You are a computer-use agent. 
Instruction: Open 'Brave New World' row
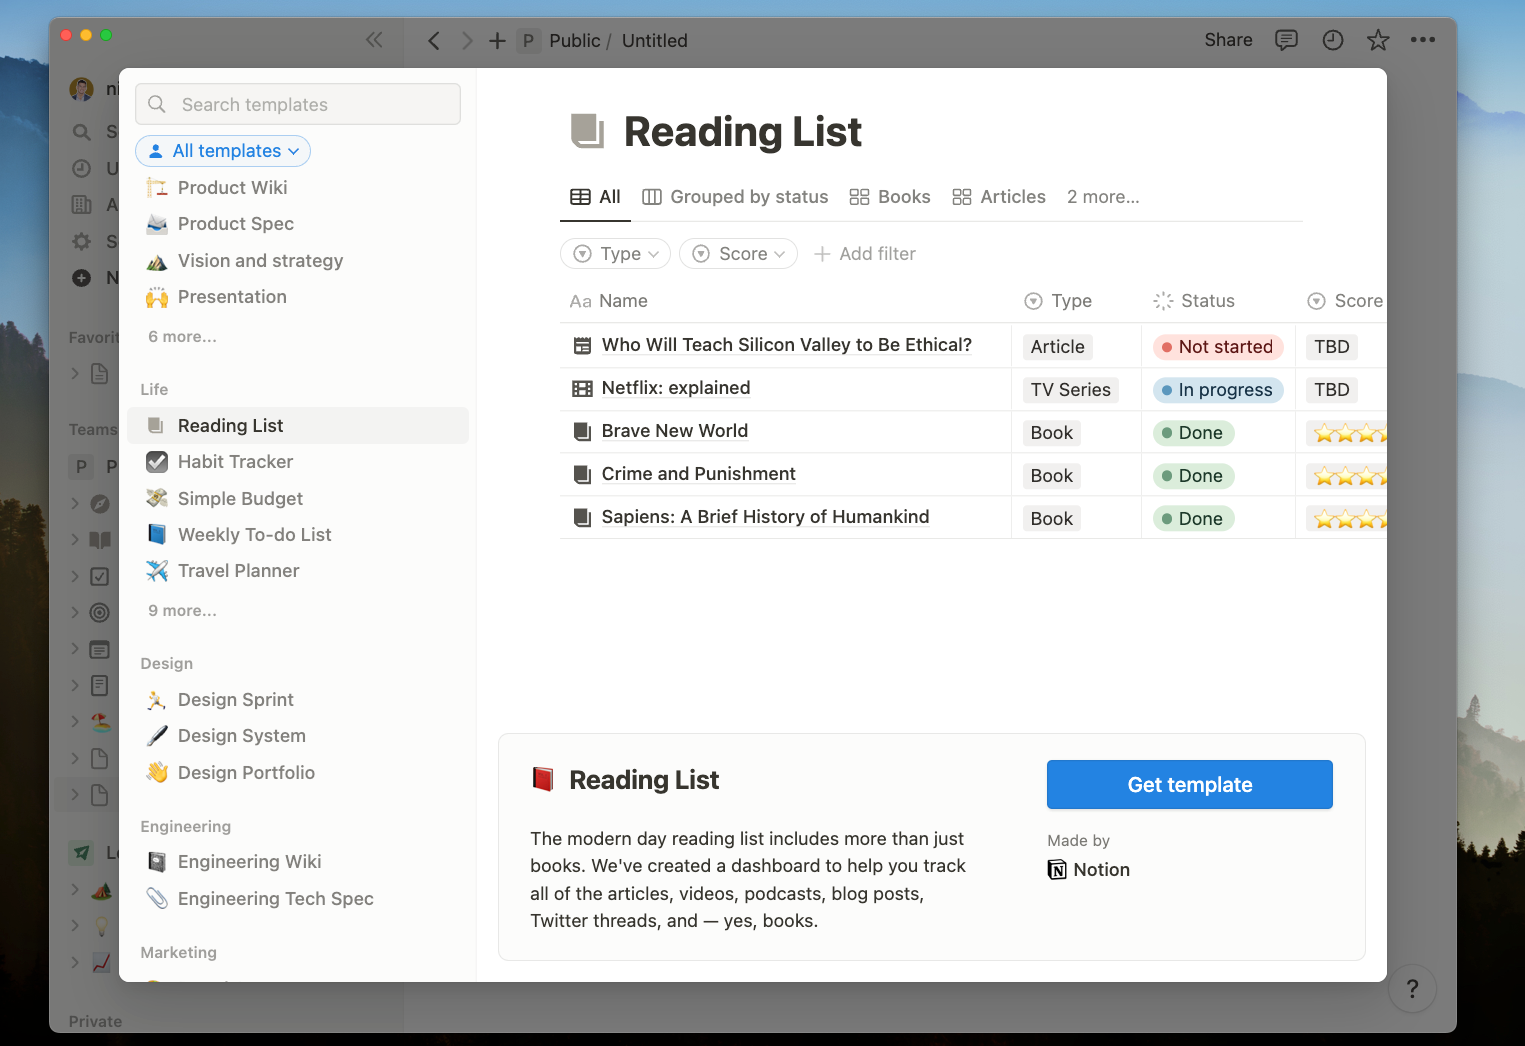[675, 431]
